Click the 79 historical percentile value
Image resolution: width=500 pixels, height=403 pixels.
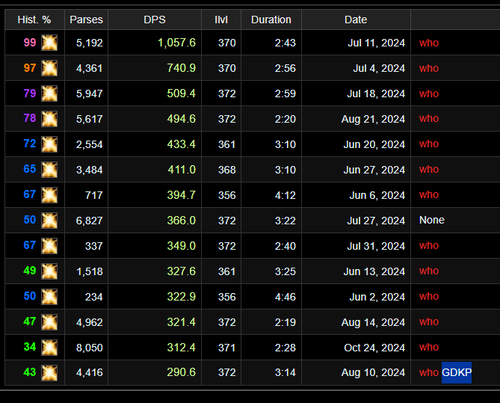pos(30,93)
